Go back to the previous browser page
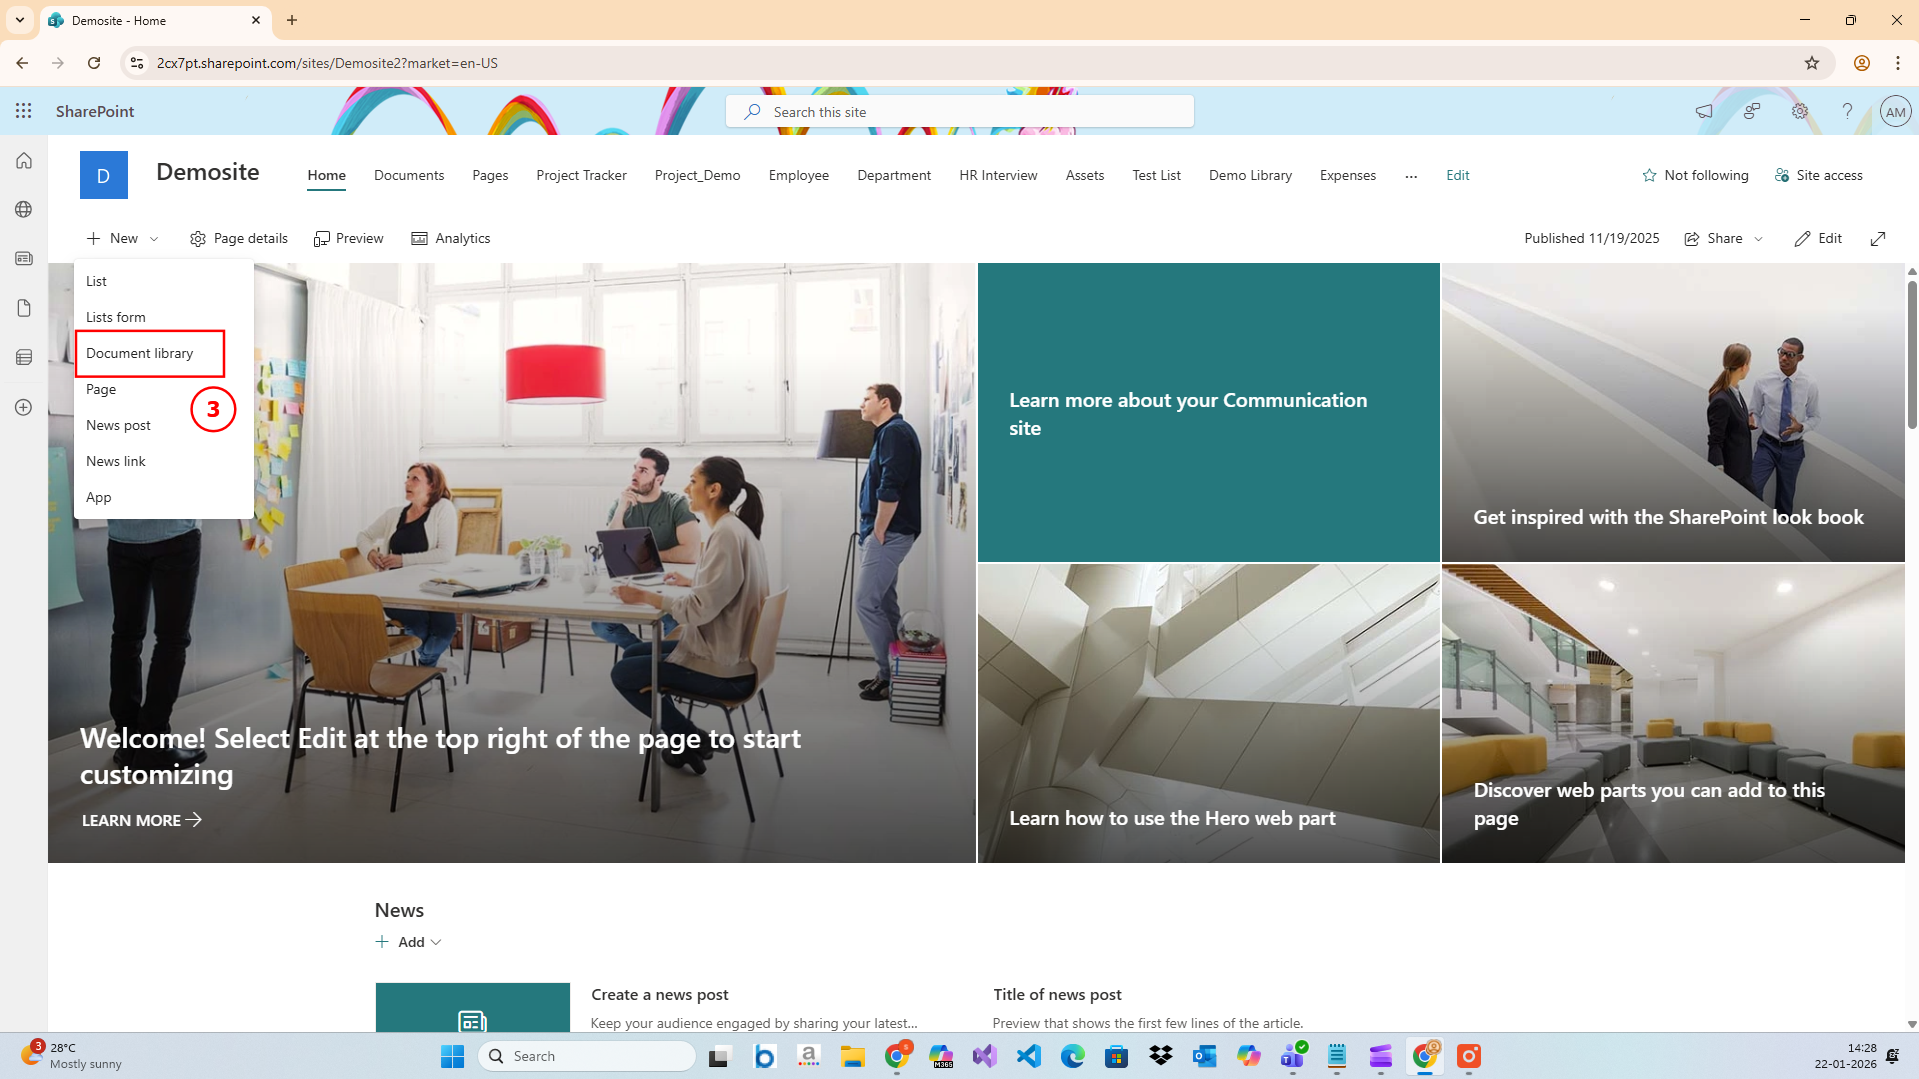The image size is (1919, 1079). pos(22,63)
